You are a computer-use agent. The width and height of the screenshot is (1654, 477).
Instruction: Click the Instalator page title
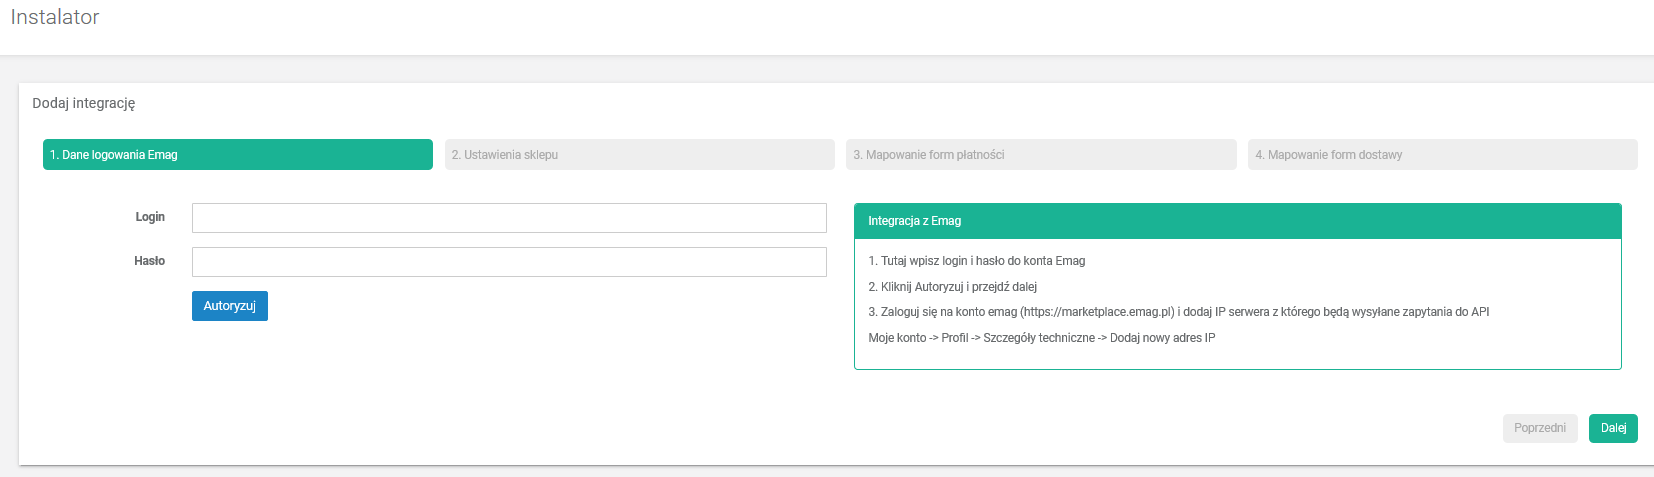coord(55,17)
